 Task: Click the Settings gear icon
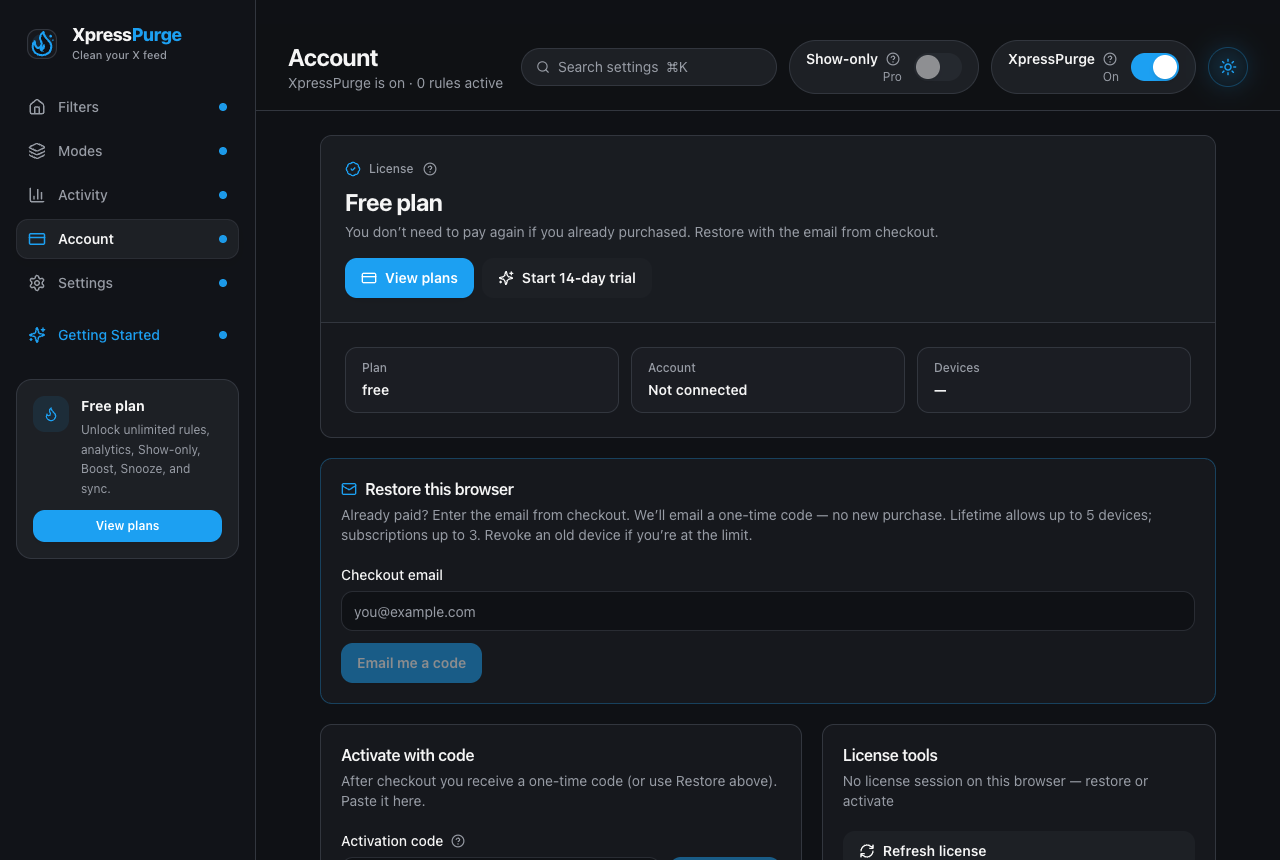[x=37, y=283]
